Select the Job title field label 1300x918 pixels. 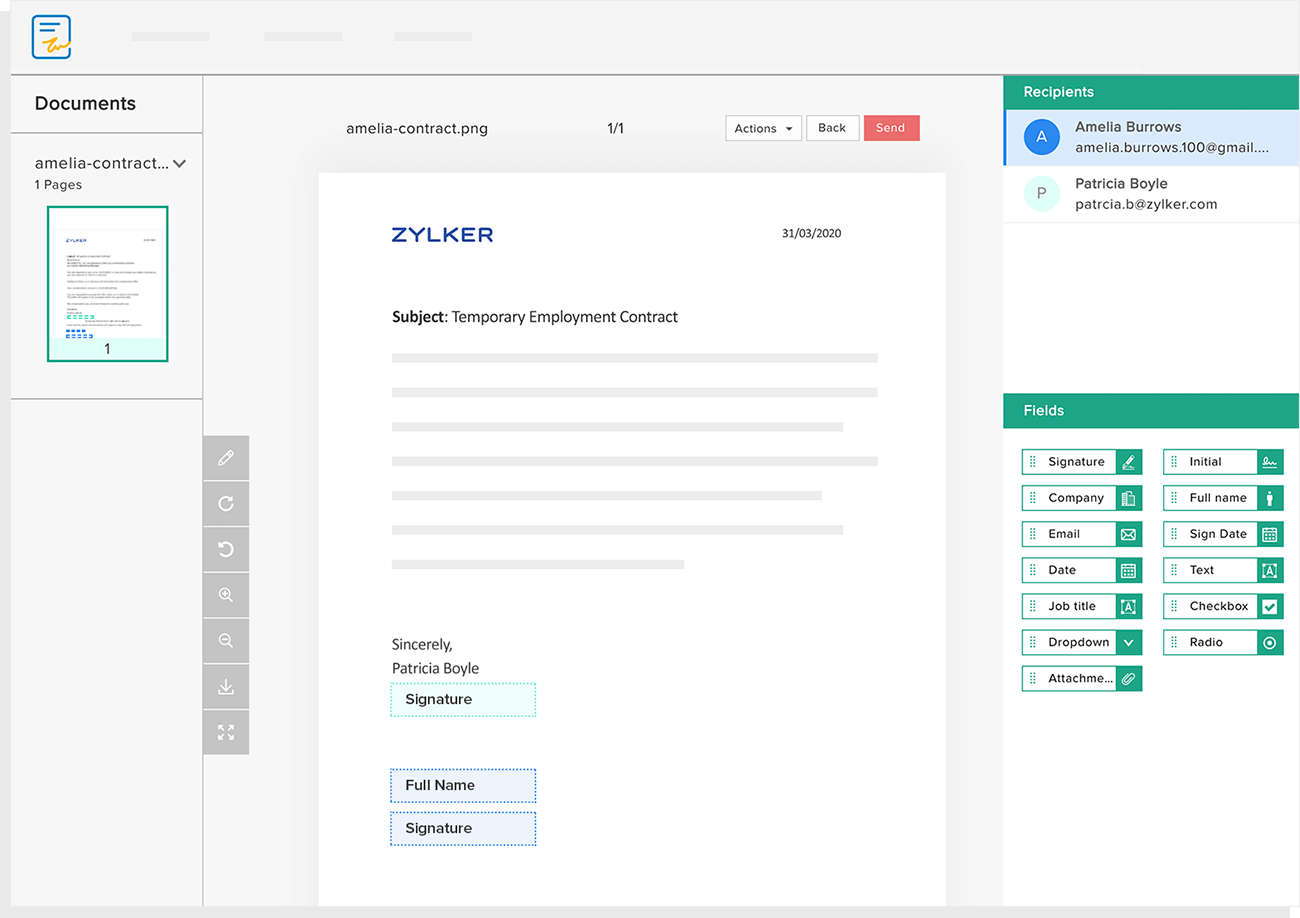[x=1072, y=606]
